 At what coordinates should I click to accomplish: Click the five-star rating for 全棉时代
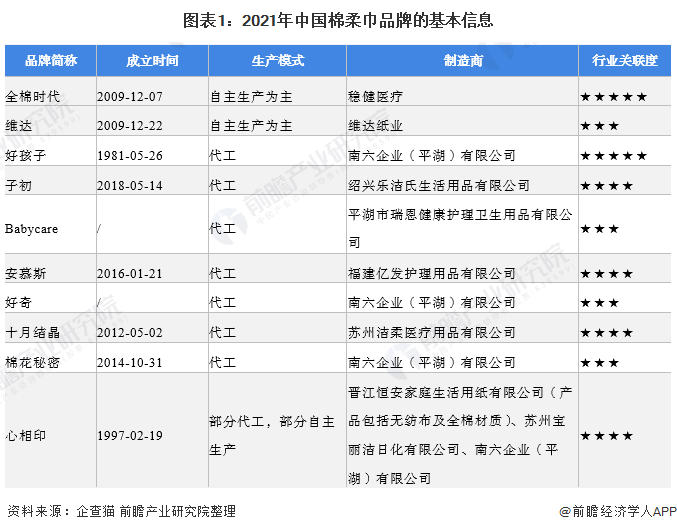tap(614, 97)
